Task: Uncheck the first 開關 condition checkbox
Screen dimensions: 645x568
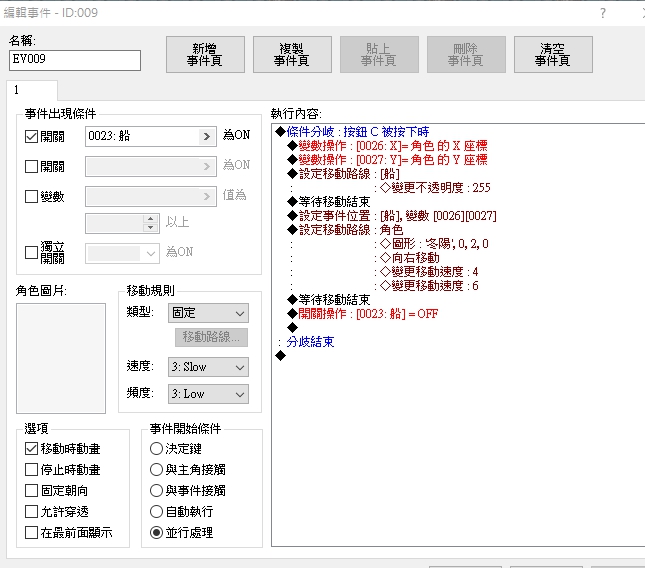Action: 32,136
